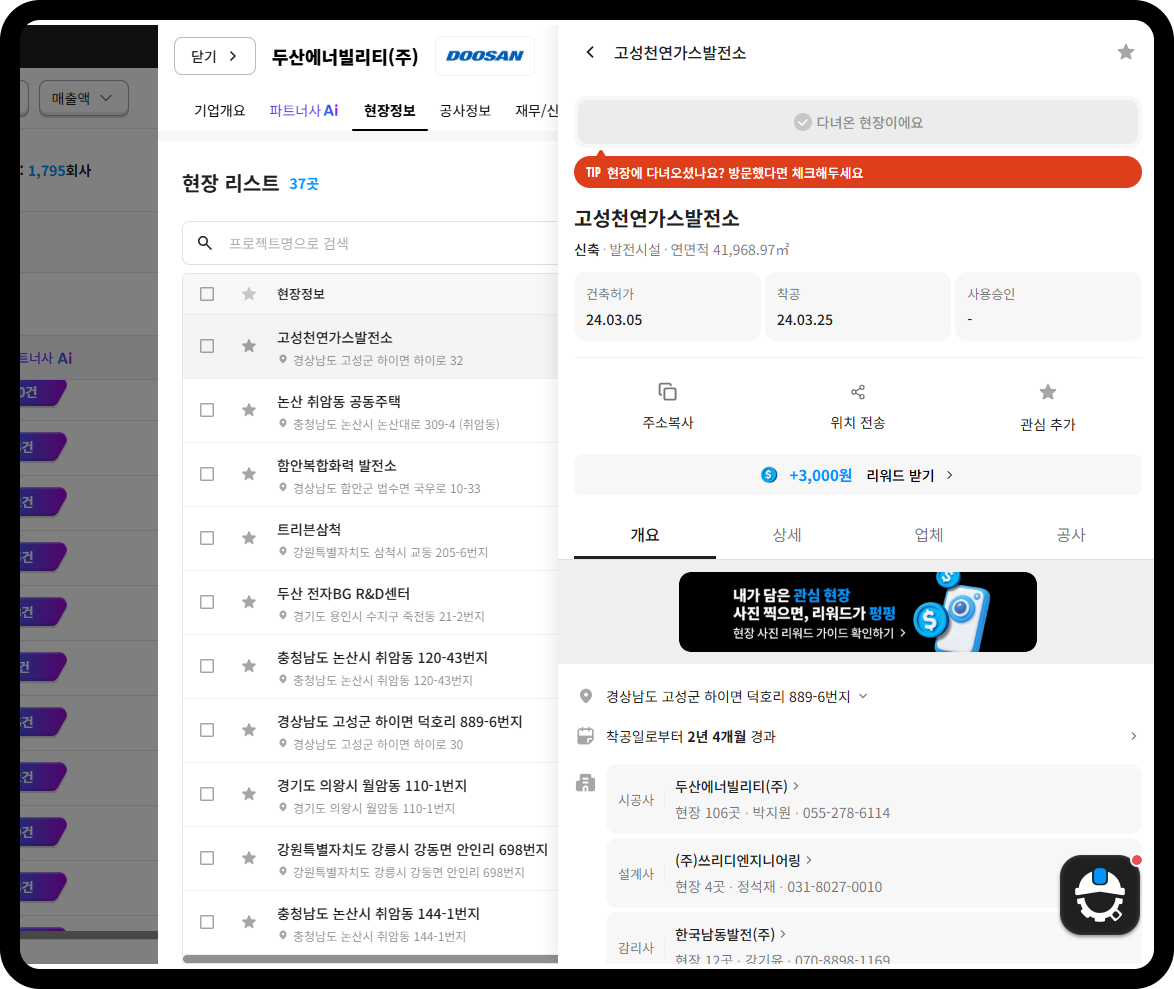The image size is (1174, 989).
Task: Star the 고성천연가스발전소 list row
Action: click(x=249, y=346)
